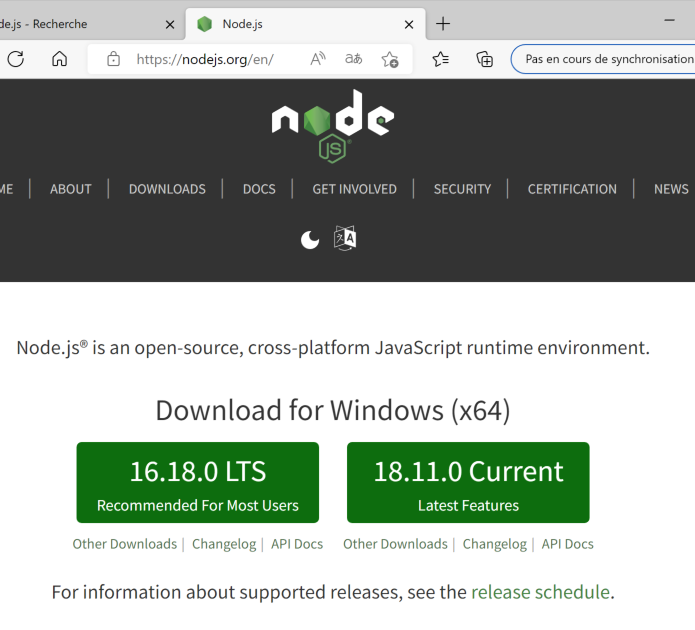Image resolution: width=695 pixels, height=630 pixels.
Task: Click the translate page icon in address bar
Action: (354, 59)
